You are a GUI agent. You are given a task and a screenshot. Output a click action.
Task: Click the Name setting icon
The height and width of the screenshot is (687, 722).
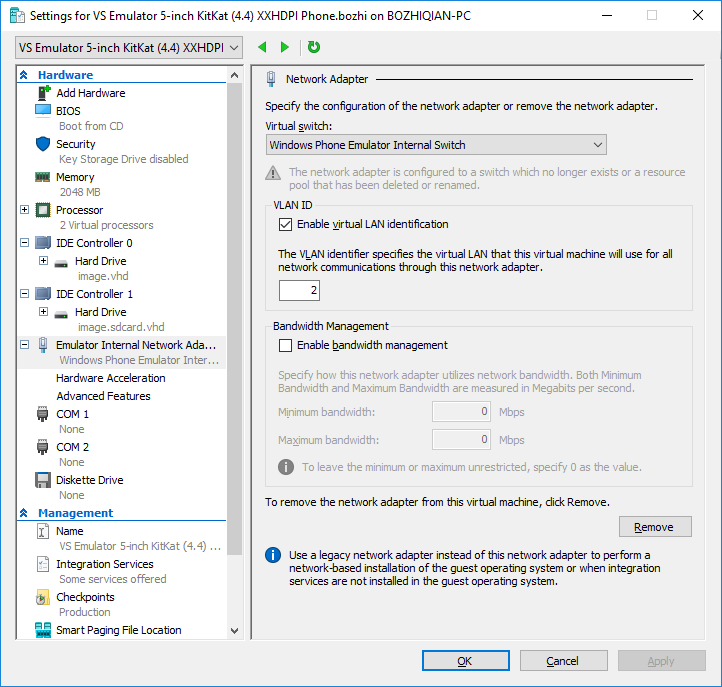tap(42, 531)
